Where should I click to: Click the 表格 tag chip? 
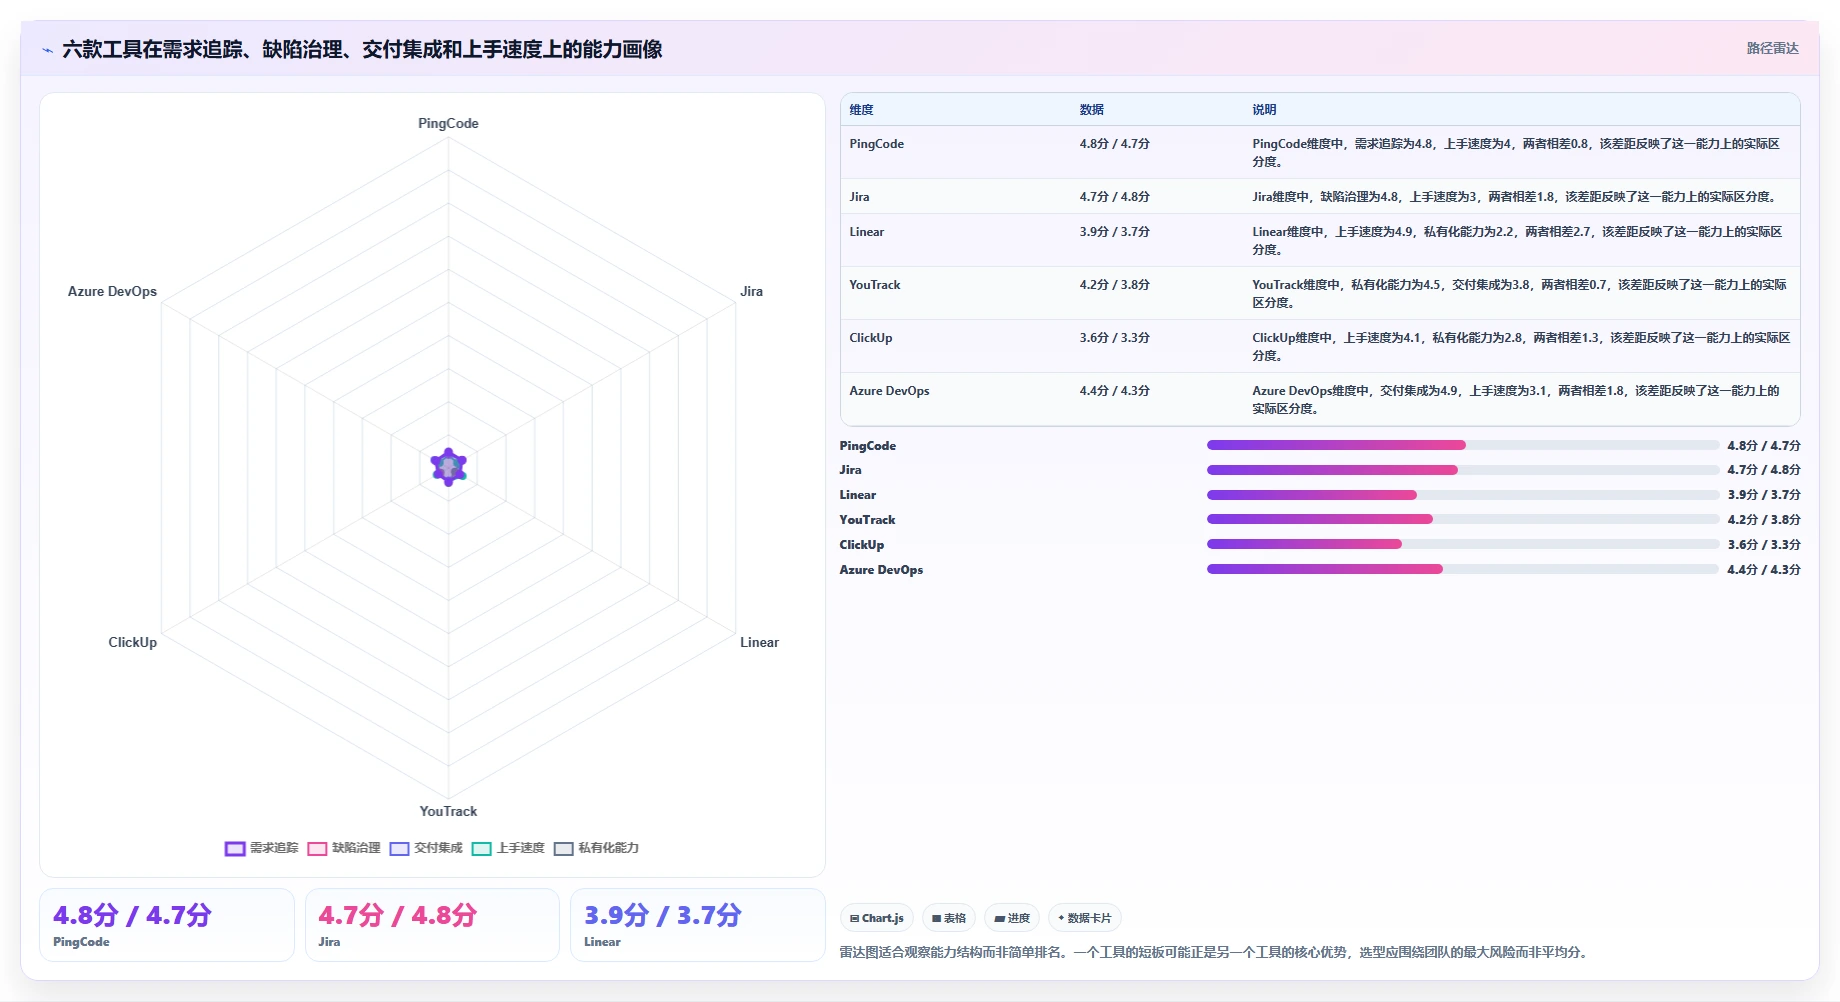tap(949, 918)
